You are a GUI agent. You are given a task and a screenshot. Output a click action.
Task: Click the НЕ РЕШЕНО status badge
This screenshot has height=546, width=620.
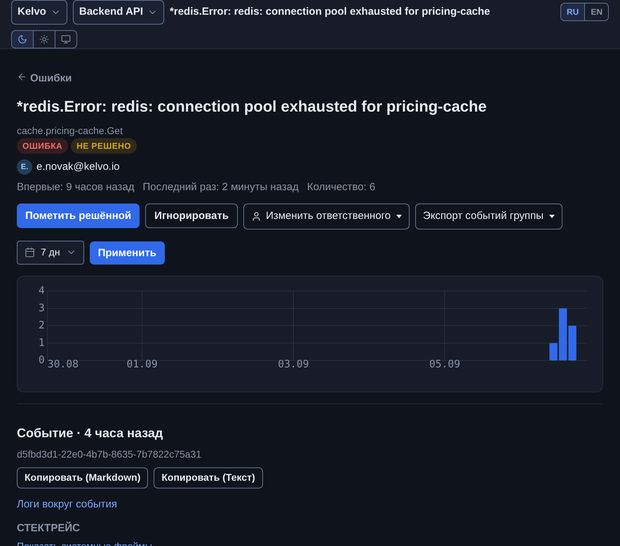pos(104,146)
